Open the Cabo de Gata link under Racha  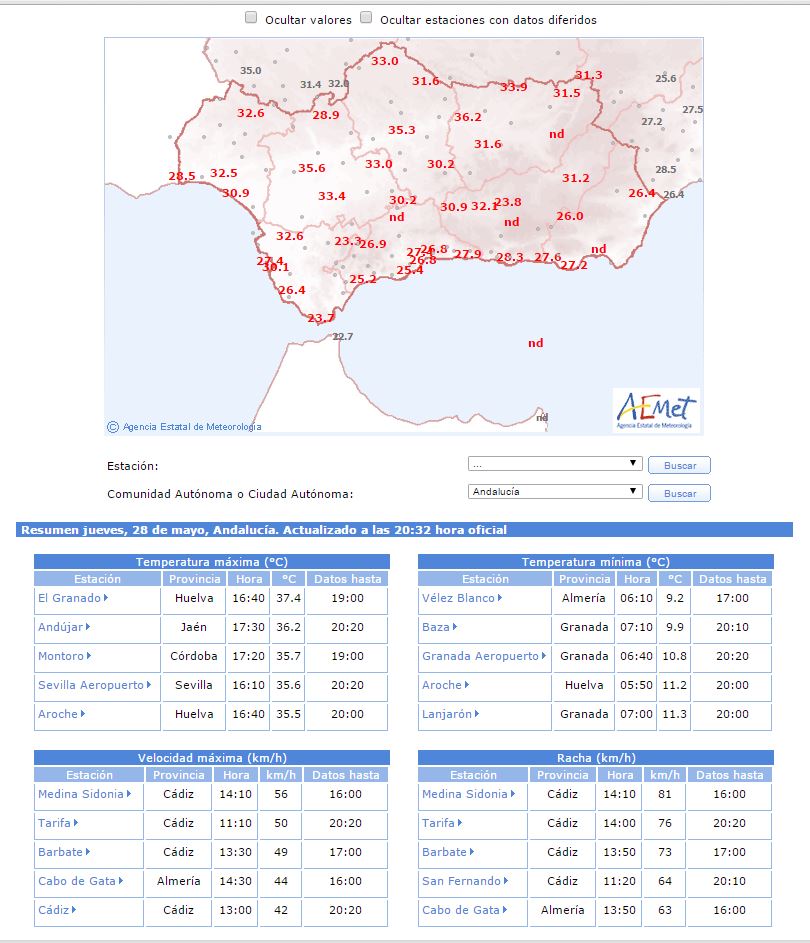[461, 910]
